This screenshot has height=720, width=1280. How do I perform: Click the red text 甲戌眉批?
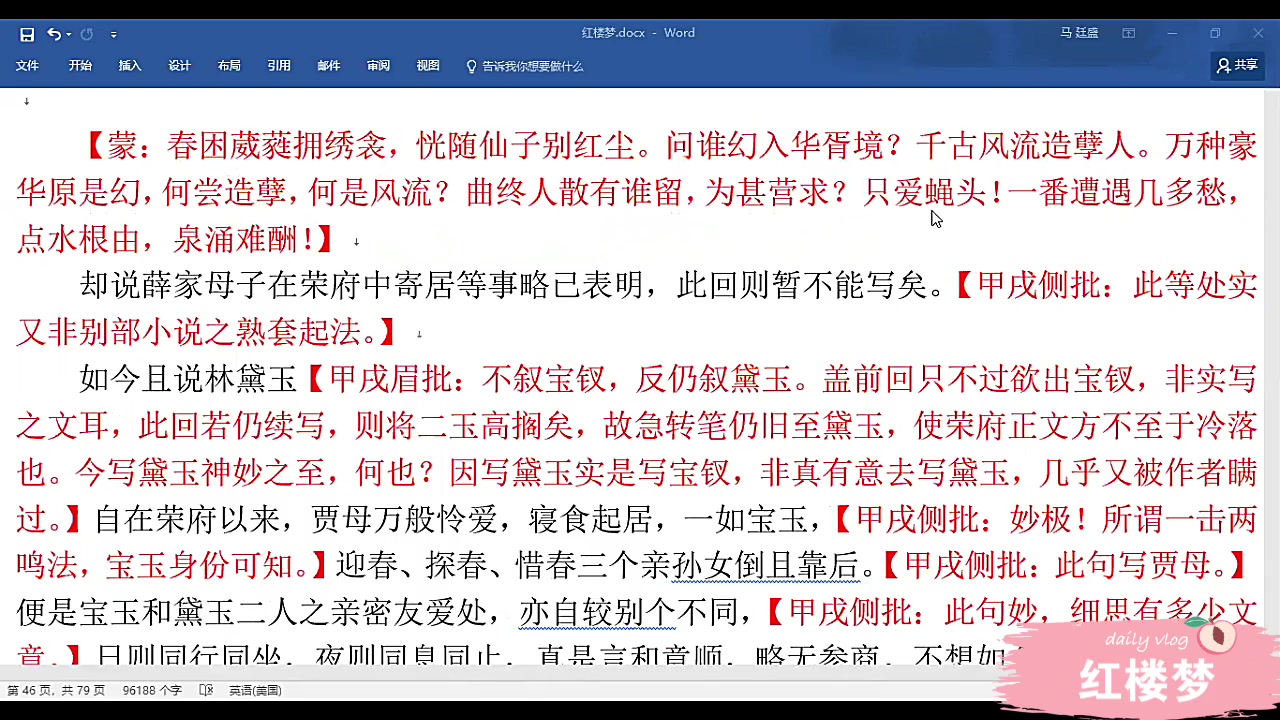391,379
